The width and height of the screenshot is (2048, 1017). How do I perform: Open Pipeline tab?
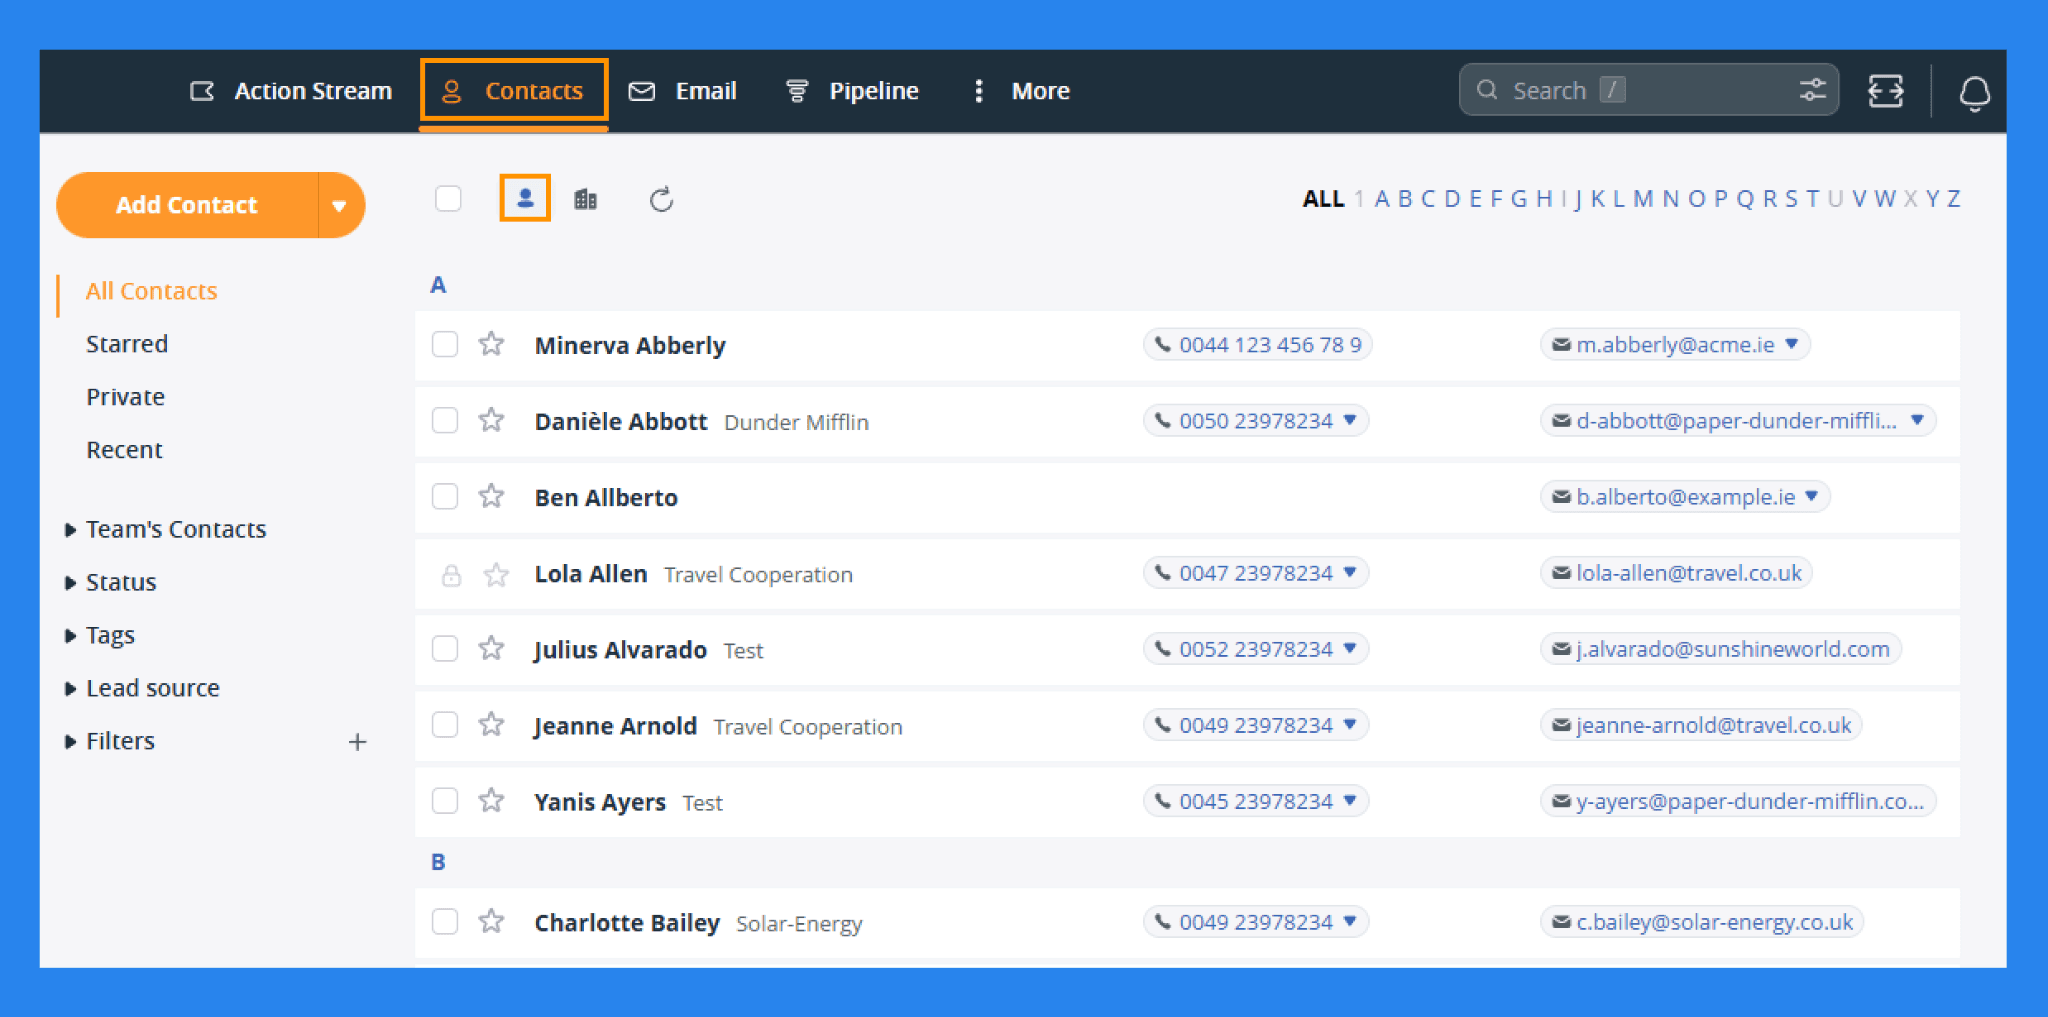pos(852,91)
